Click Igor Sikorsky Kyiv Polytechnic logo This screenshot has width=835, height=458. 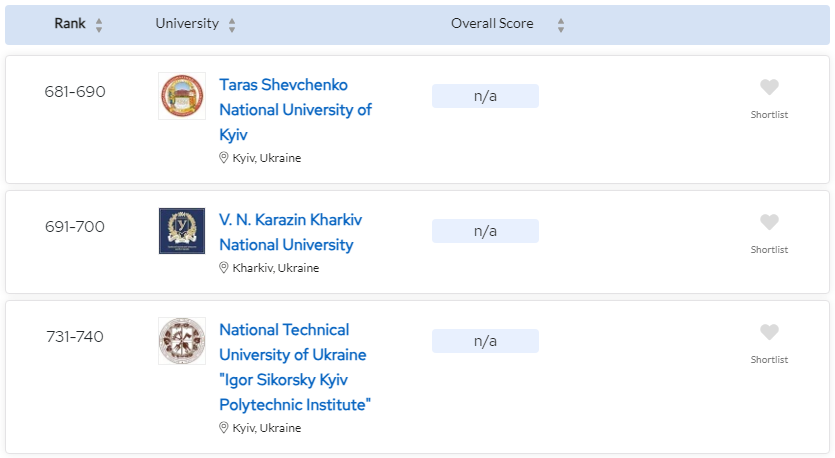[181, 341]
